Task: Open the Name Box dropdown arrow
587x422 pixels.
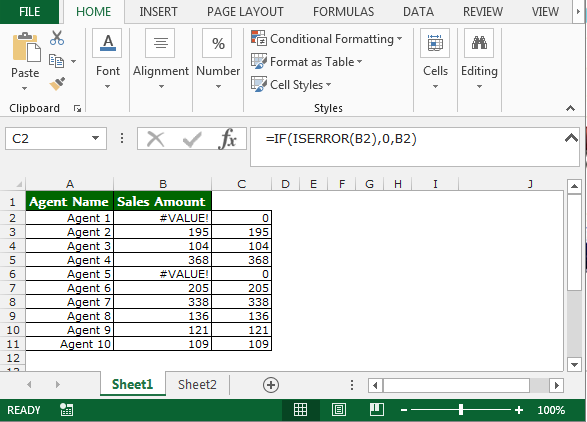Action: [96, 138]
